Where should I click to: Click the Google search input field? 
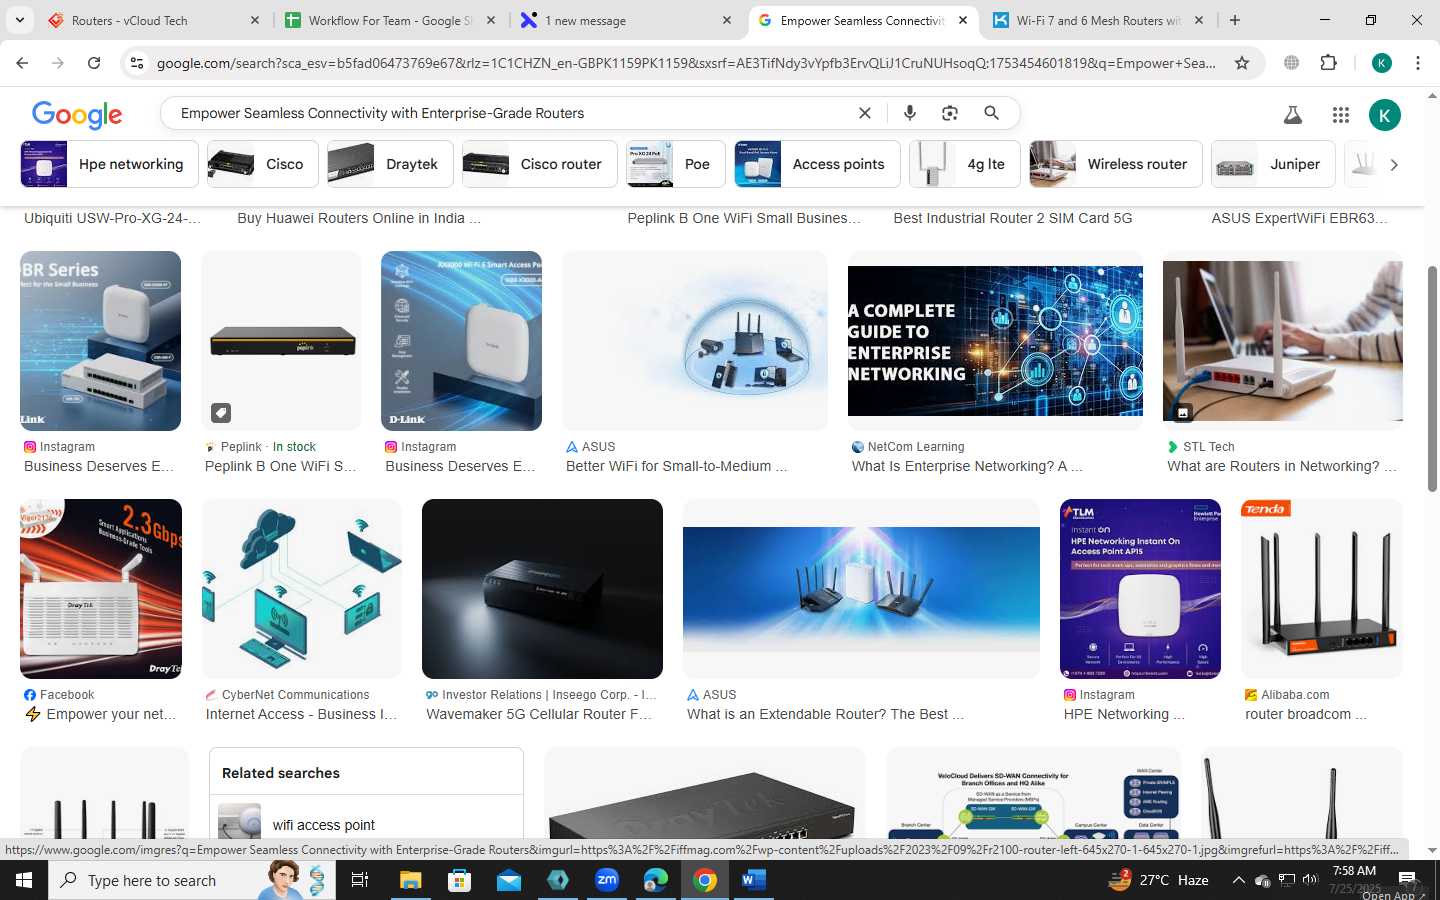(510, 113)
